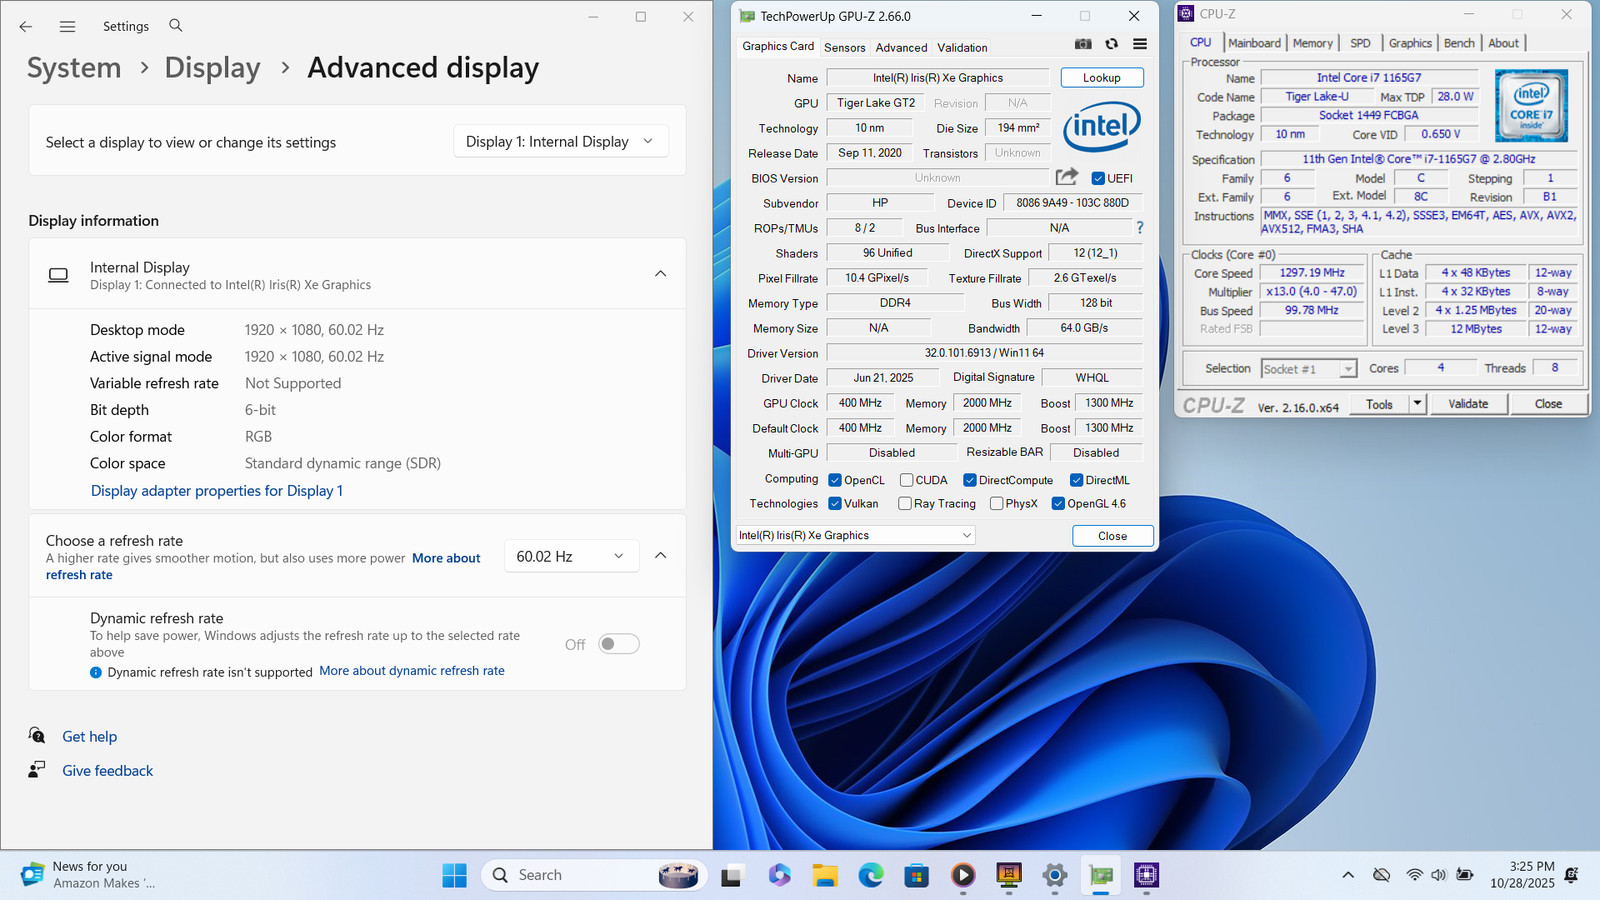This screenshot has height=900, width=1600.
Task: Open More about dynamic refresh rate link
Action: (412, 671)
